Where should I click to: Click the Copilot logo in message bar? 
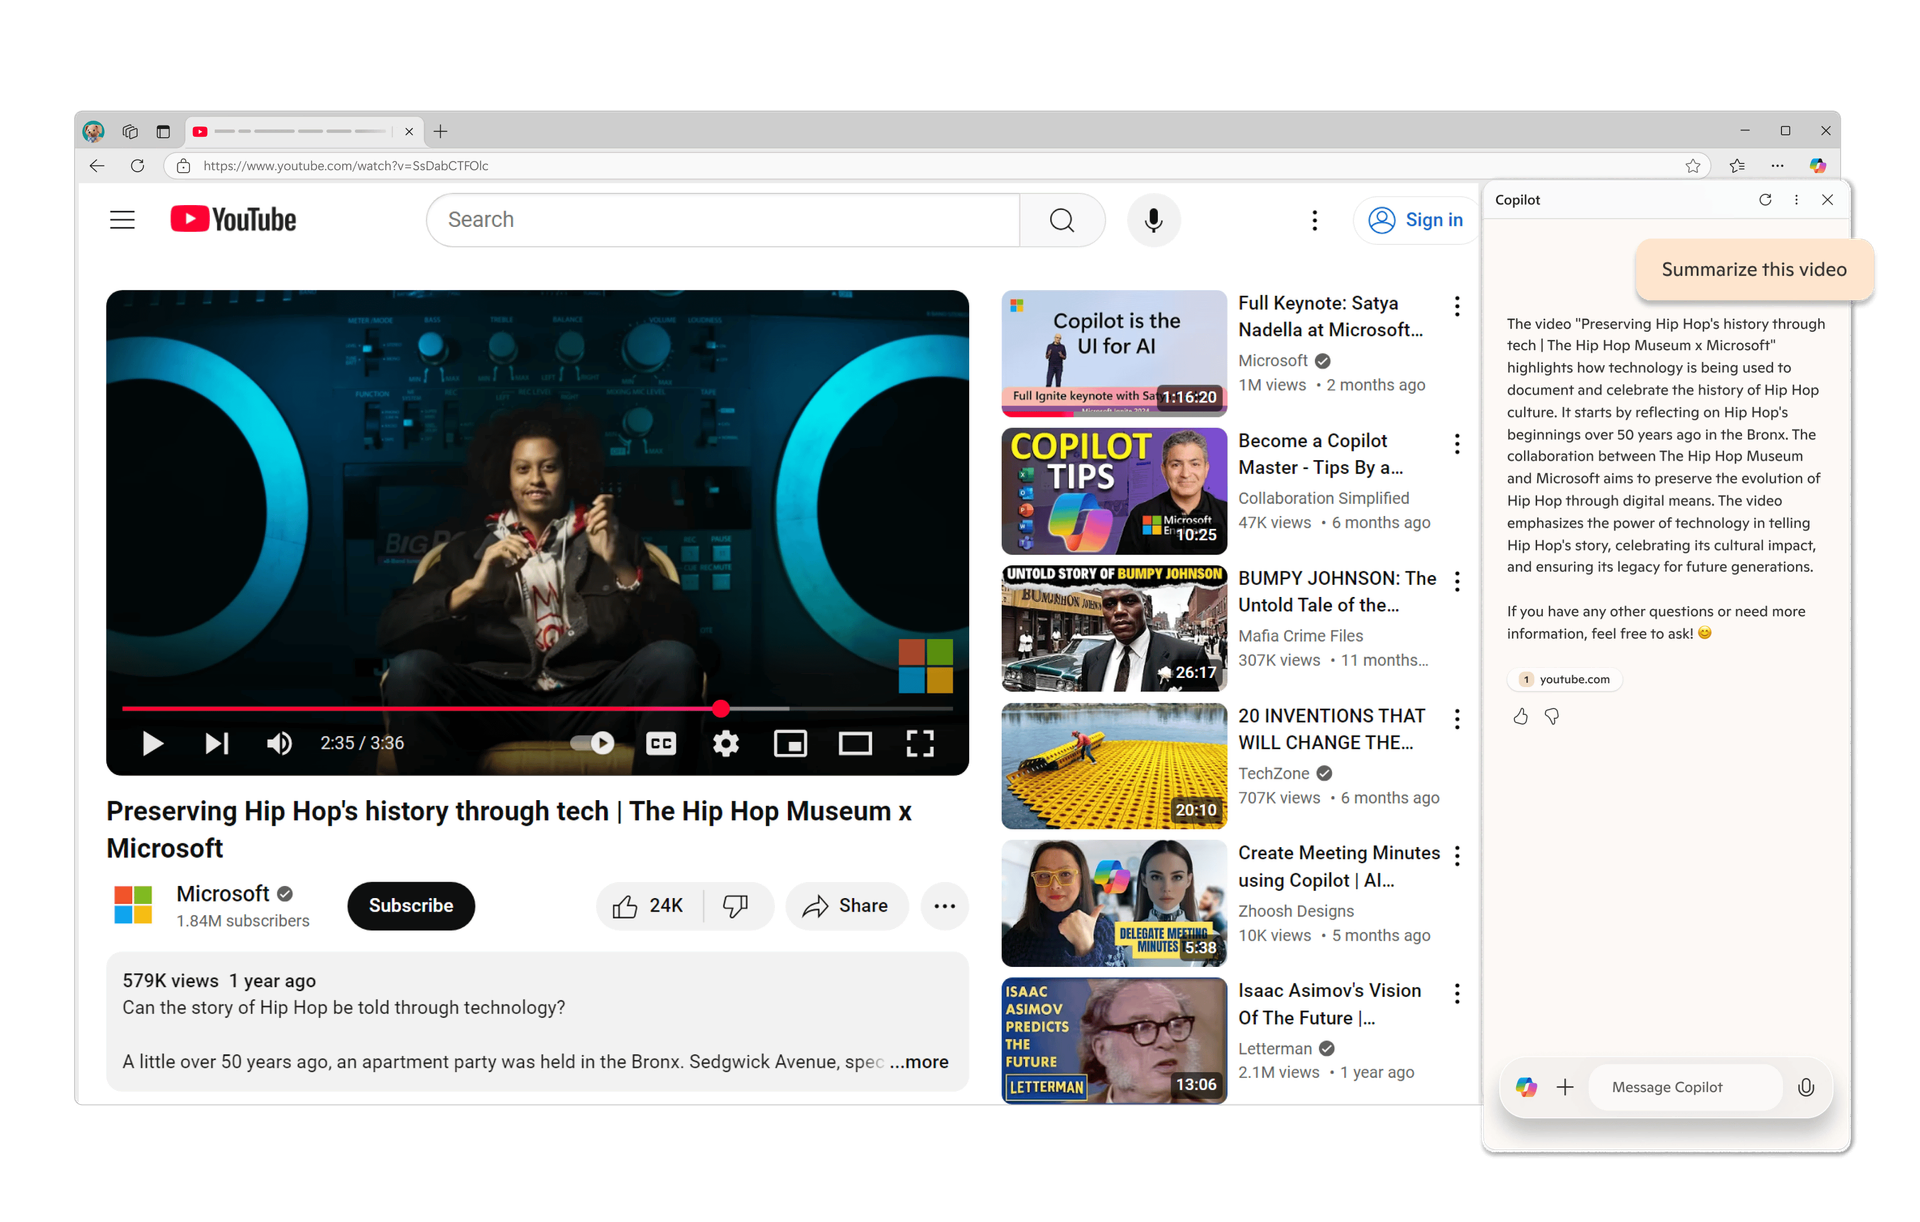point(1526,1087)
